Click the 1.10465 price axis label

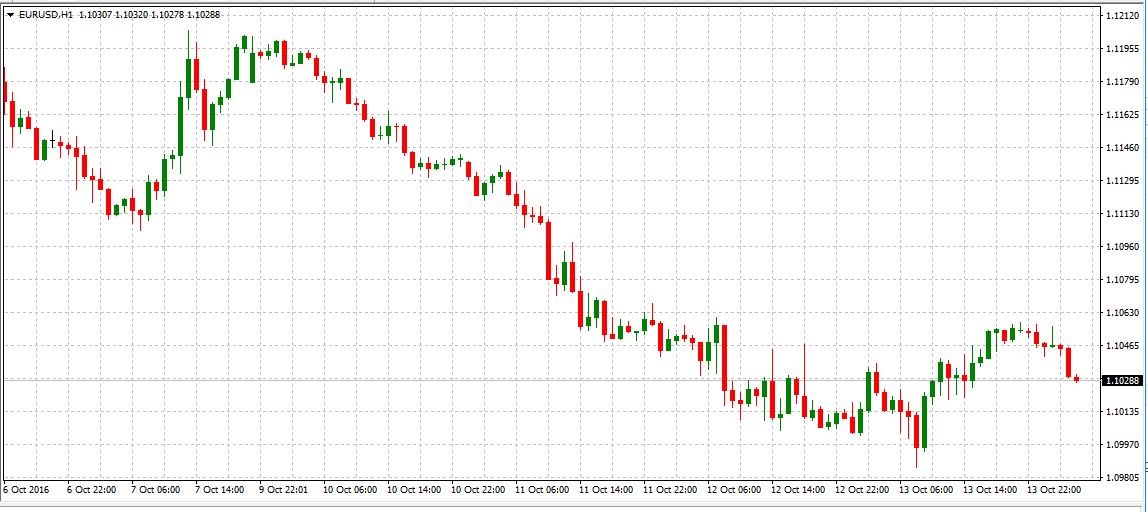[x=1123, y=346]
